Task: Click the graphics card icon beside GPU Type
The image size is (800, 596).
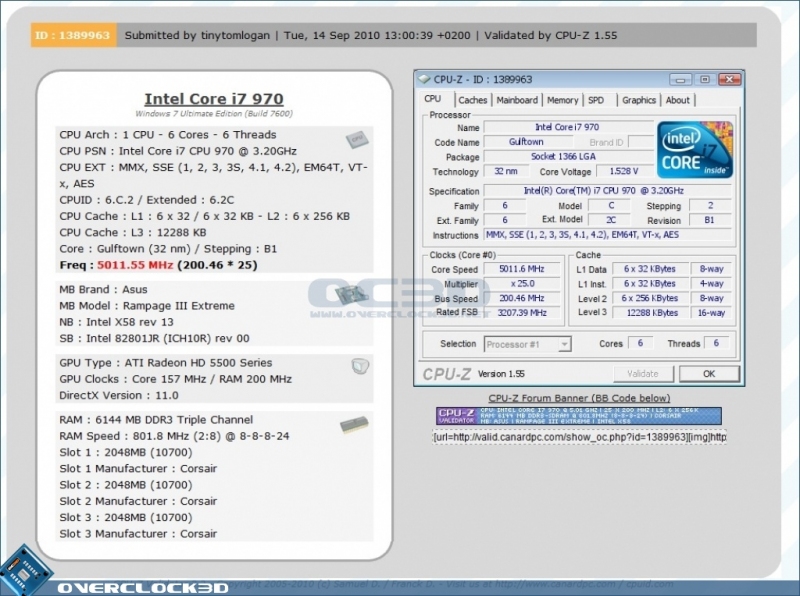Action: [359, 367]
